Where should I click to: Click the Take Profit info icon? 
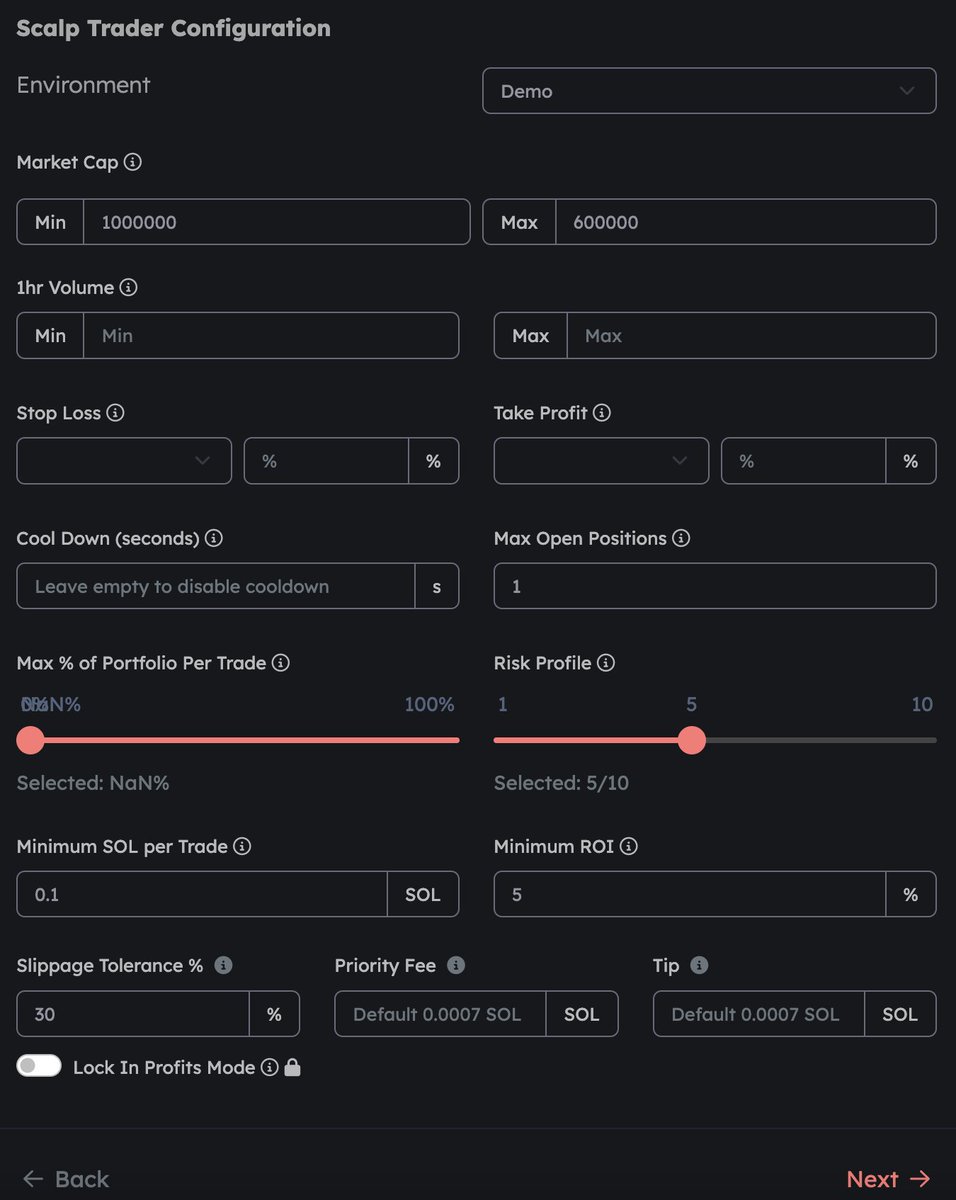tap(602, 412)
